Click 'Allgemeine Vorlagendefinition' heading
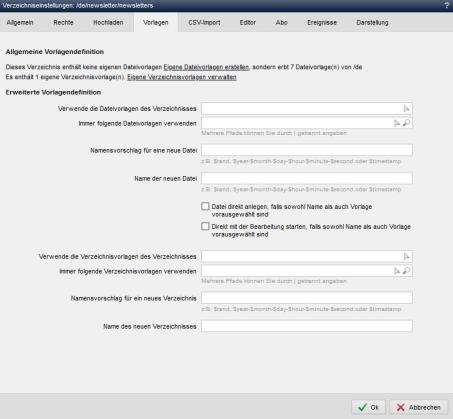This screenshot has width=453, height=419. [x=55, y=52]
